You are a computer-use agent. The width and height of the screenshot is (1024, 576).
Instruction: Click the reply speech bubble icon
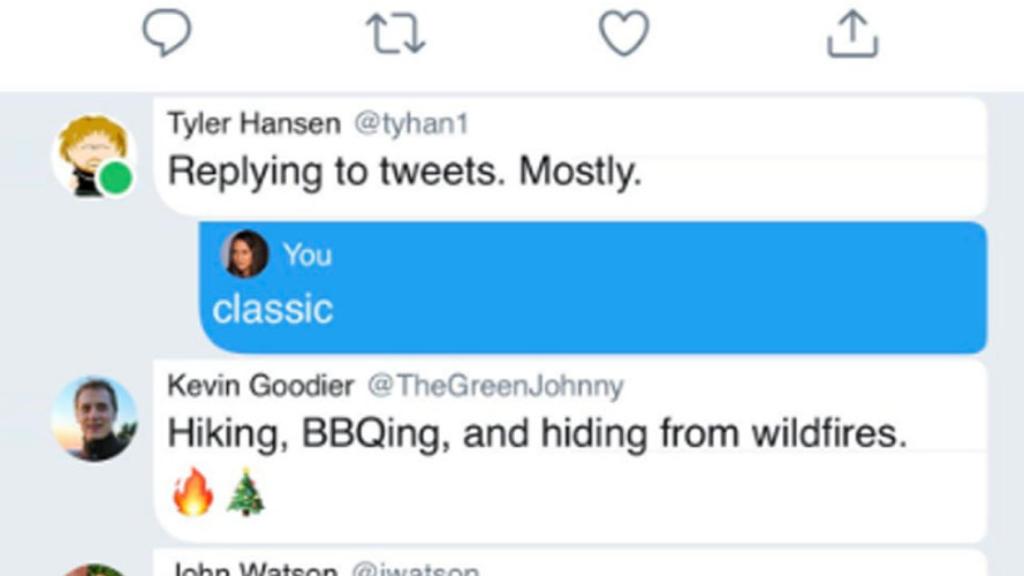(x=167, y=35)
